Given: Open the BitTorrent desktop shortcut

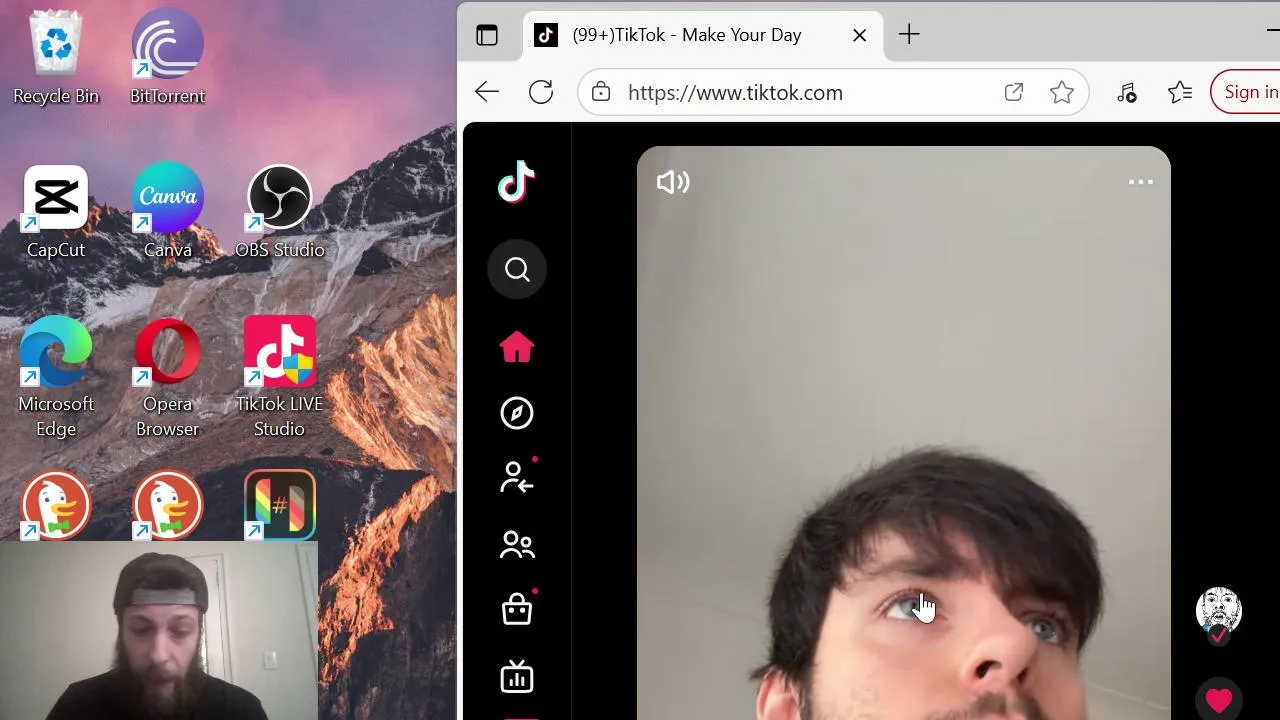Looking at the screenshot, I should 167,57.
